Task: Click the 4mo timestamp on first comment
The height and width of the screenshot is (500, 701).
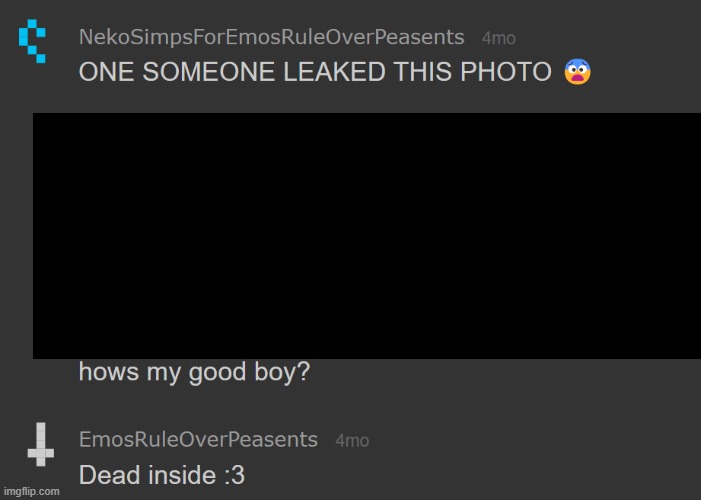Action: pos(498,38)
